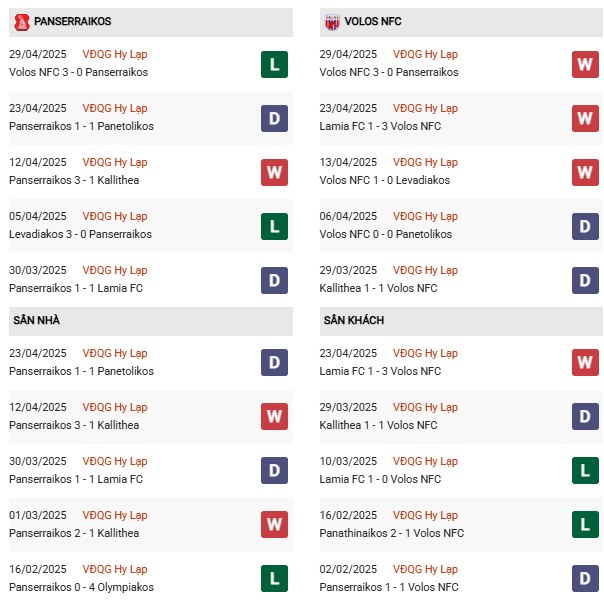This screenshot has height=601, width=604.
Task: Open VĐQG Hy Lạp link dated 05/04/2025
Action: (x=115, y=216)
